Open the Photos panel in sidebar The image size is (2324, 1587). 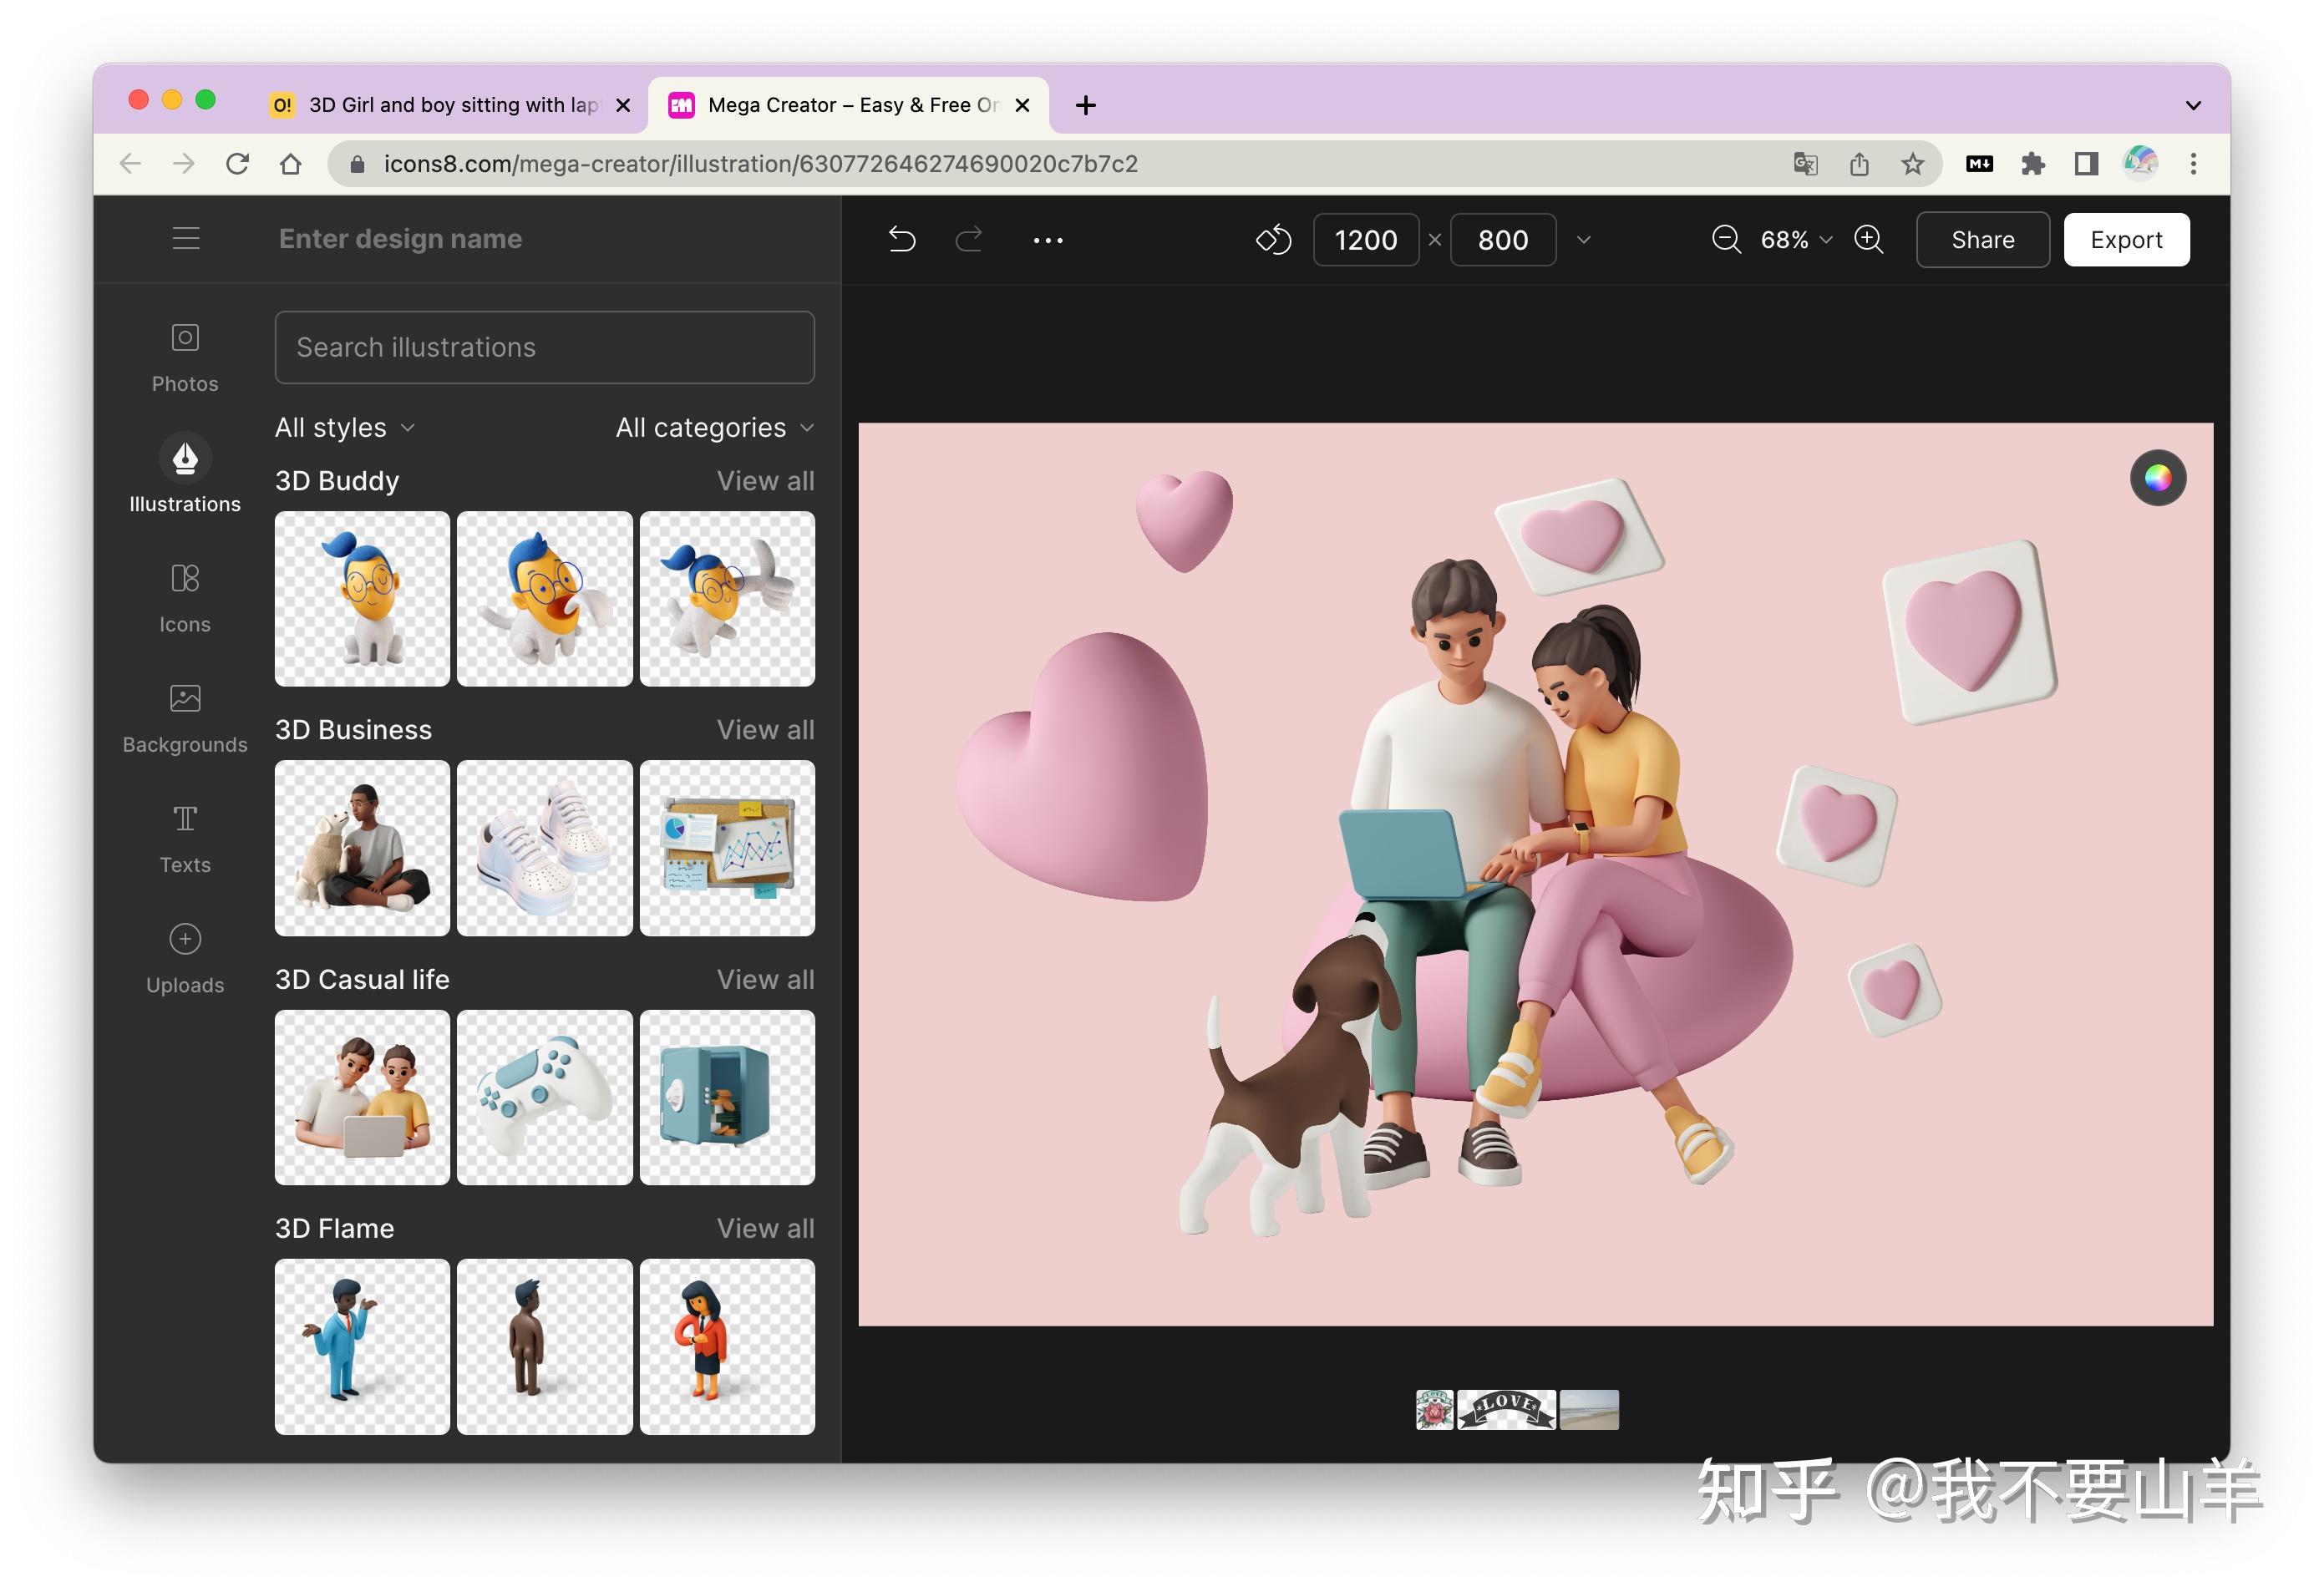[184, 355]
